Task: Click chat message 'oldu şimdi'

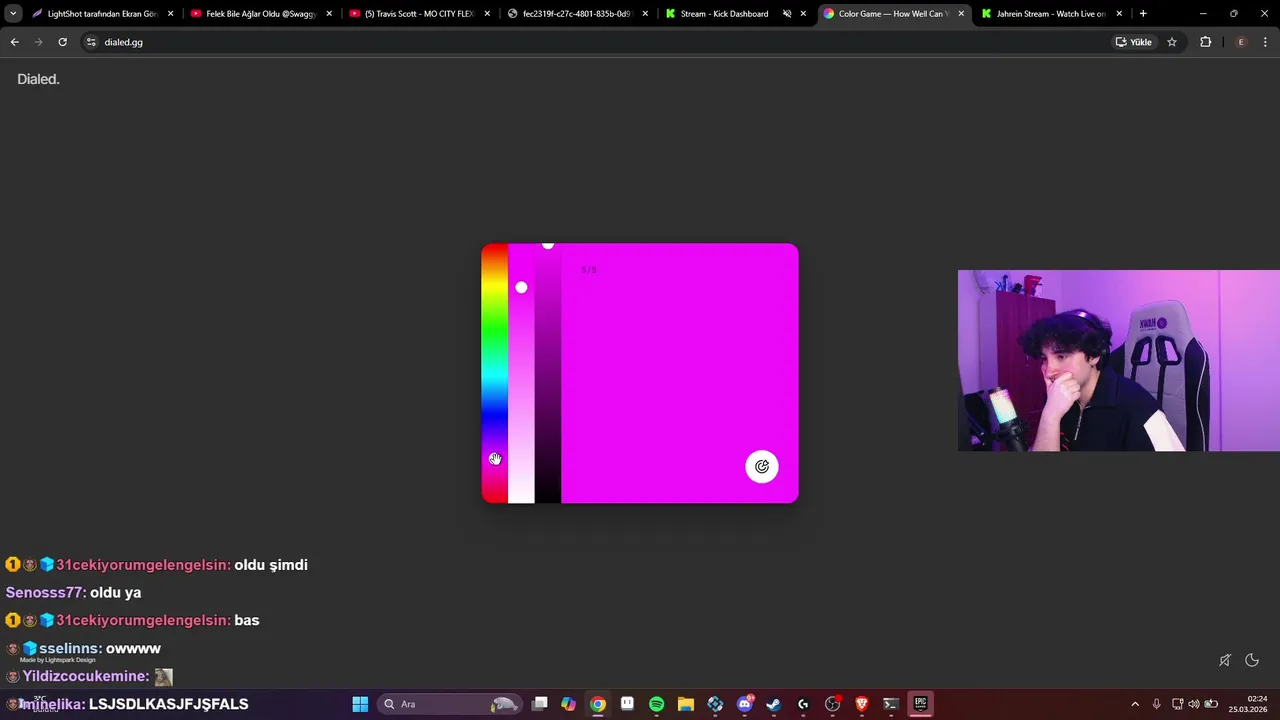Action: (271, 565)
